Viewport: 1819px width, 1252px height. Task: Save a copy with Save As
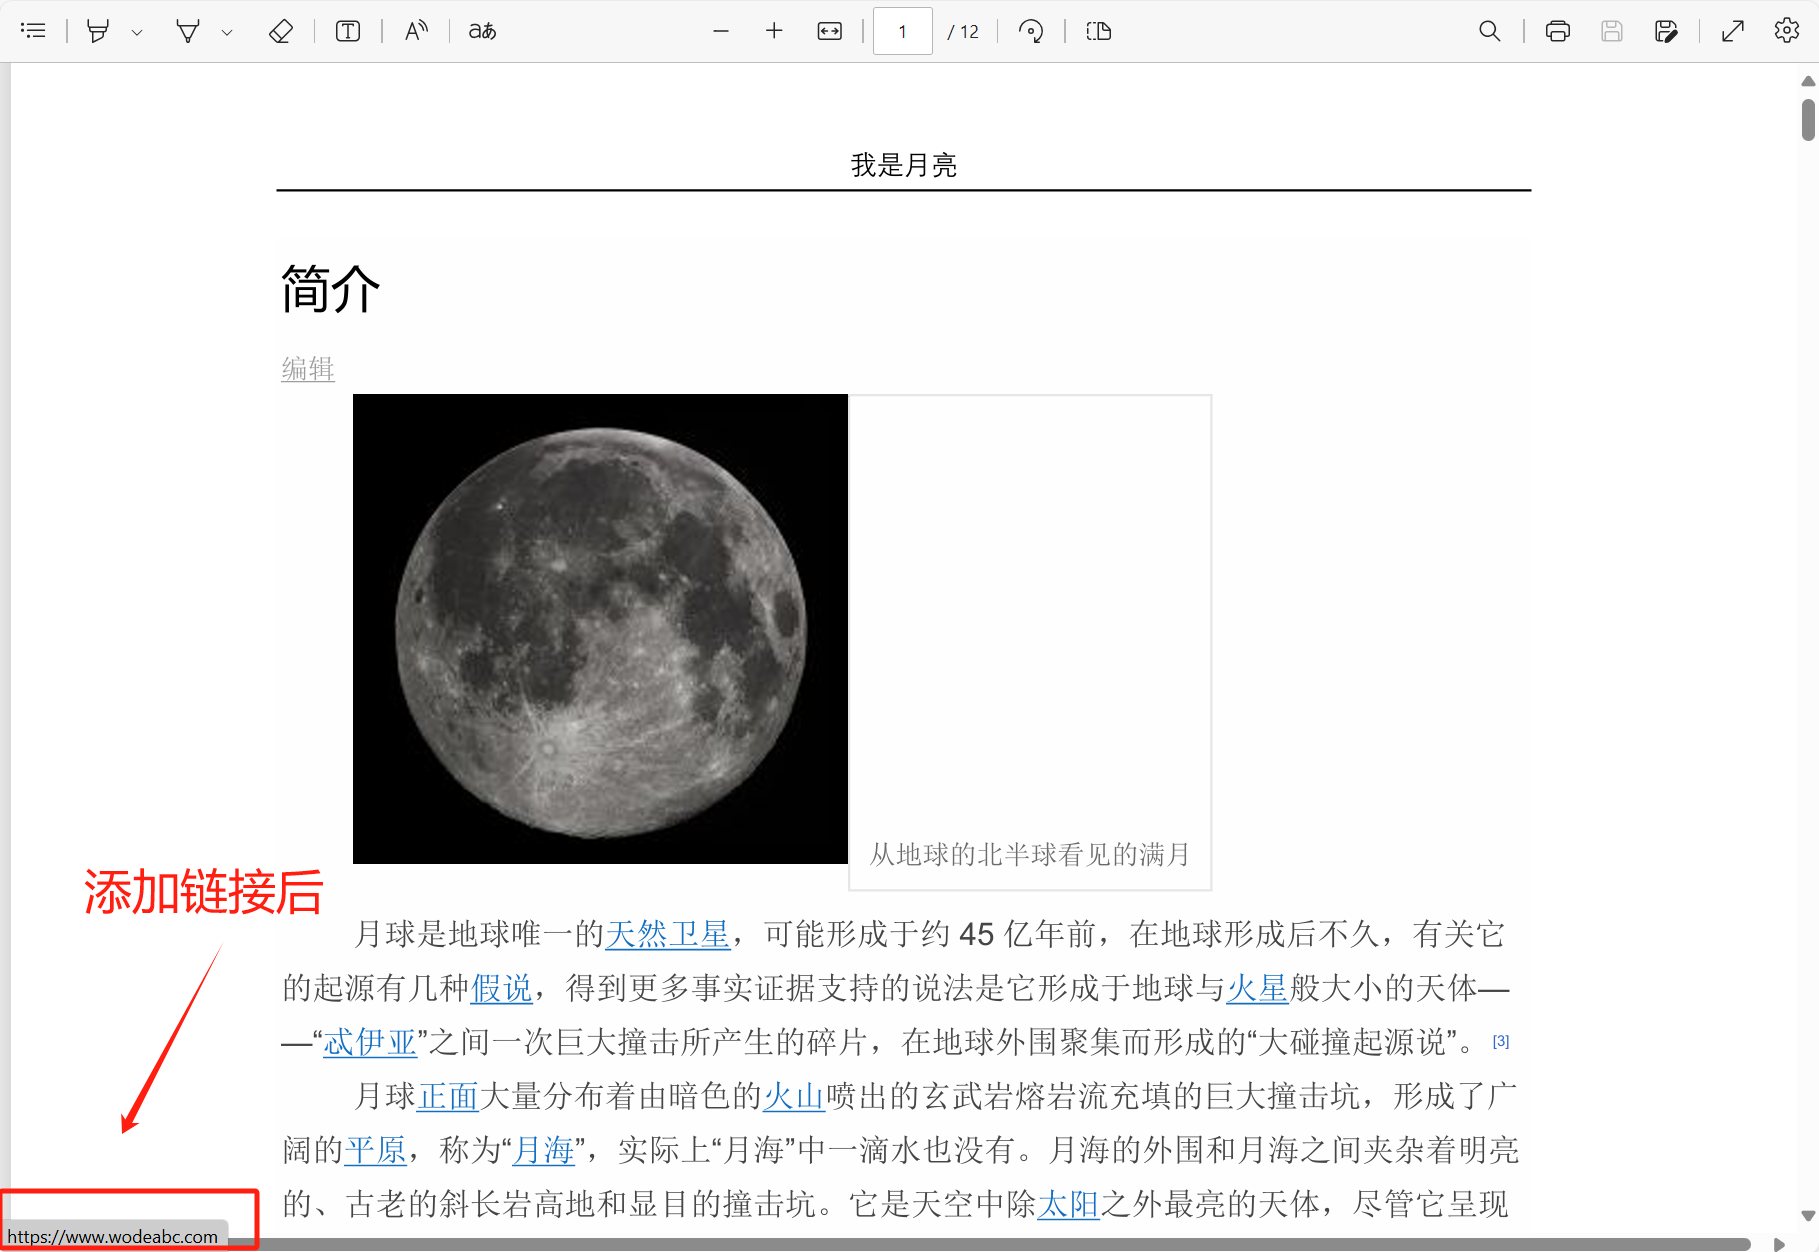(x=1667, y=31)
